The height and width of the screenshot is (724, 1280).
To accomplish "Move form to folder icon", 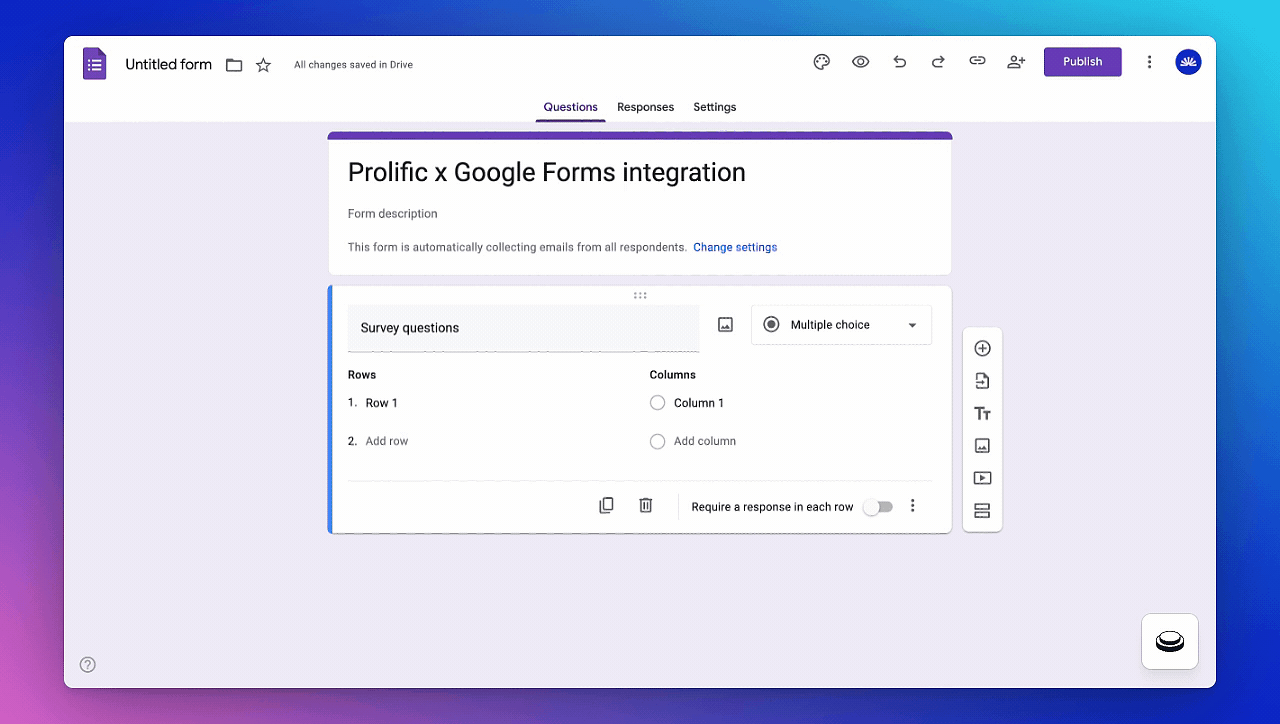I will click(x=234, y=65).
